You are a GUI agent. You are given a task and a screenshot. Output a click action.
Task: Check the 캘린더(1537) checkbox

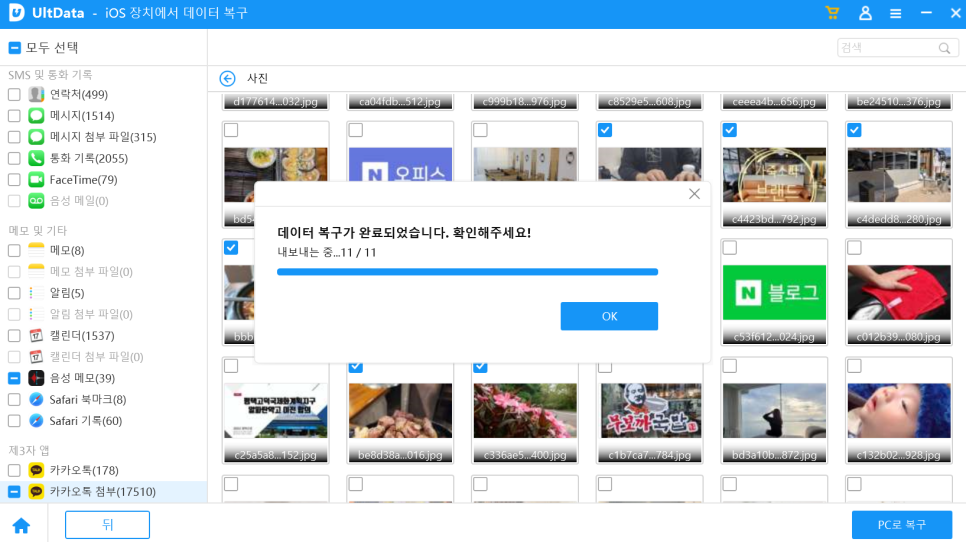(14, 336)
